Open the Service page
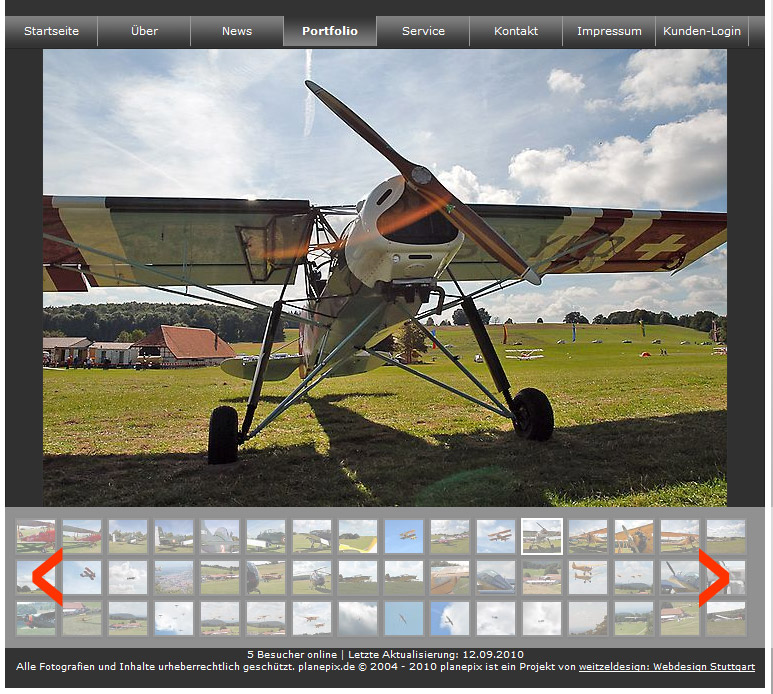Viewport: 773px width, 694px height. pos(423,31)
